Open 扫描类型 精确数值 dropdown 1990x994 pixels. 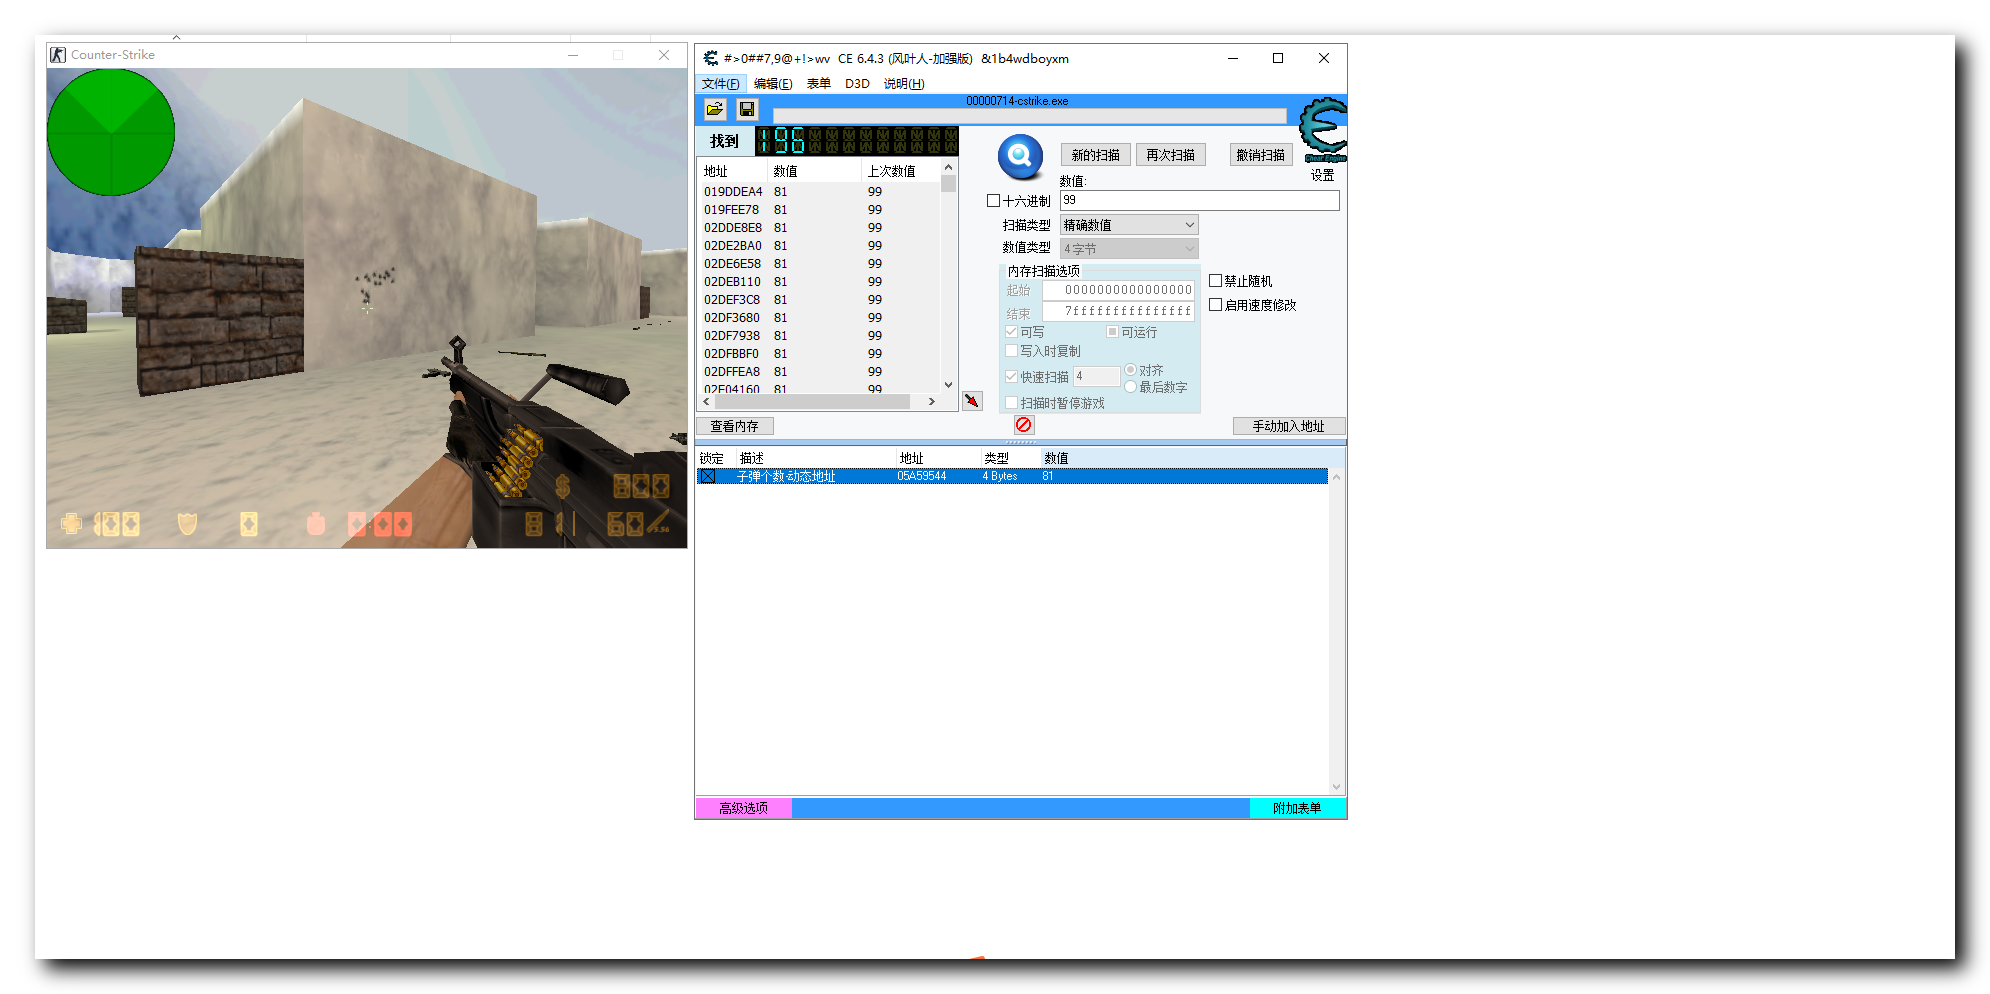[1129, 225]
